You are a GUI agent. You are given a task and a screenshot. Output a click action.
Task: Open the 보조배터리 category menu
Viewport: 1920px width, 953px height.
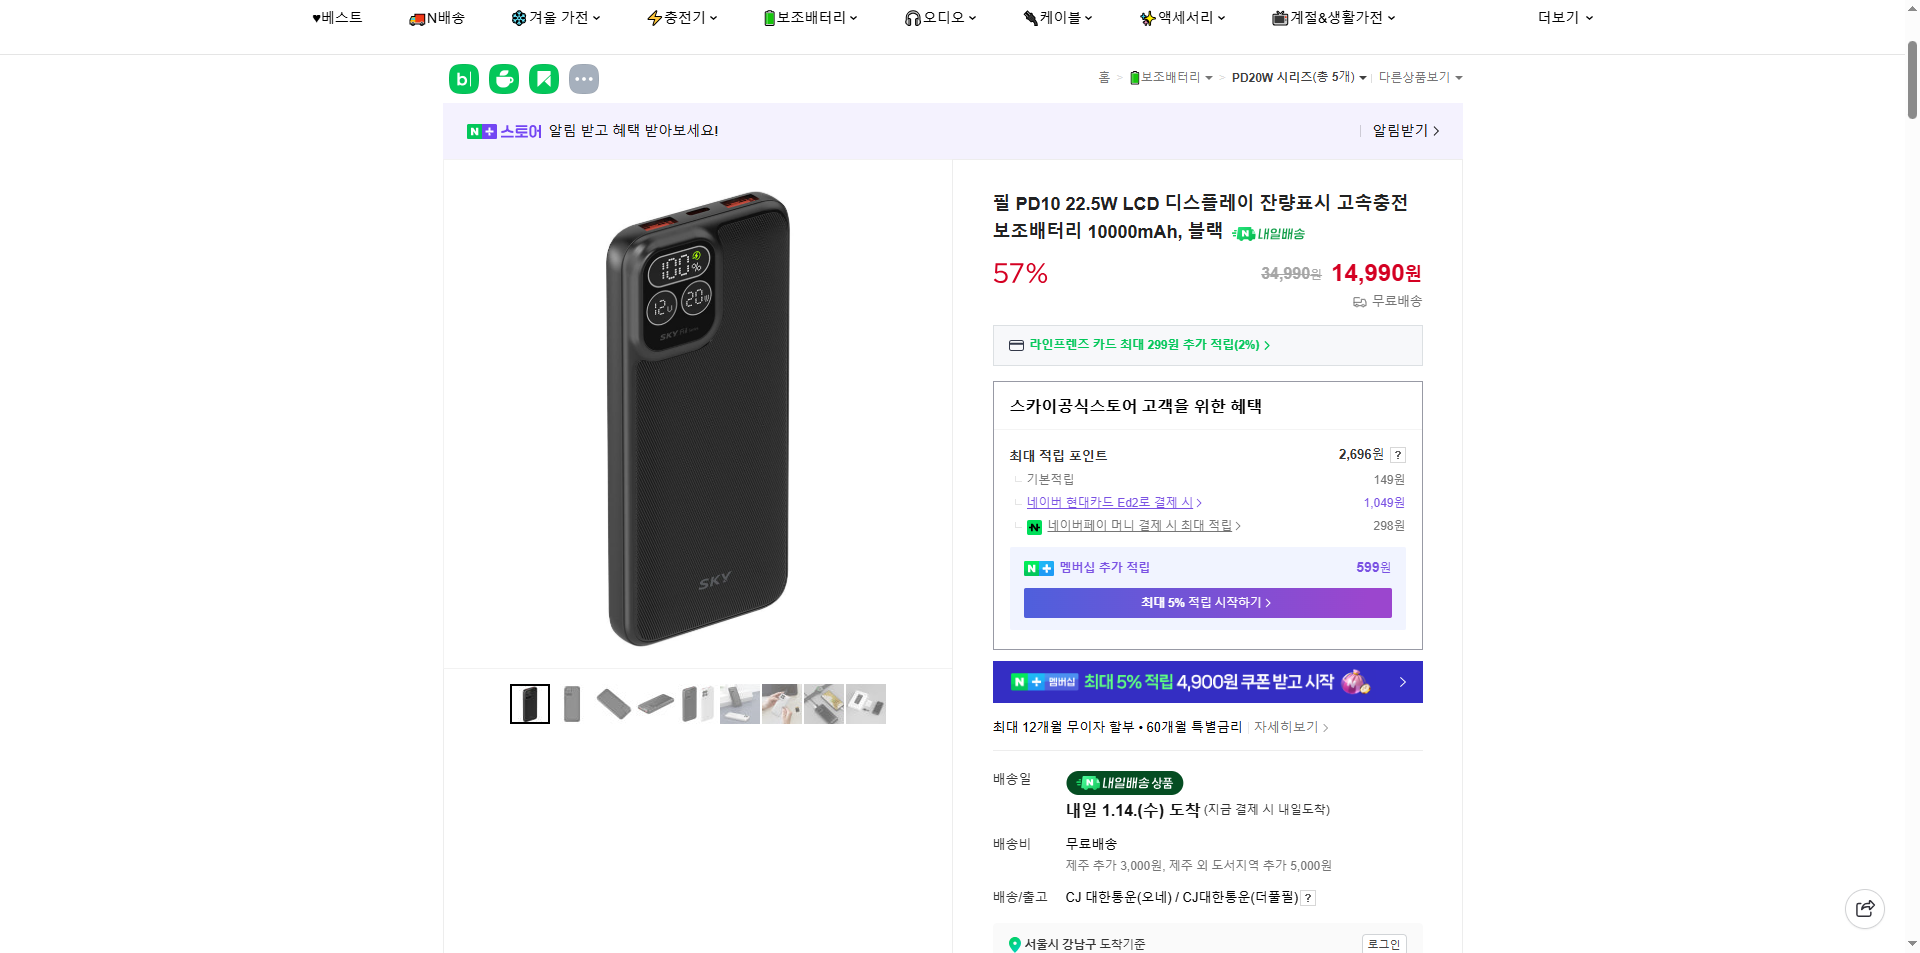[x=810, y=17]
